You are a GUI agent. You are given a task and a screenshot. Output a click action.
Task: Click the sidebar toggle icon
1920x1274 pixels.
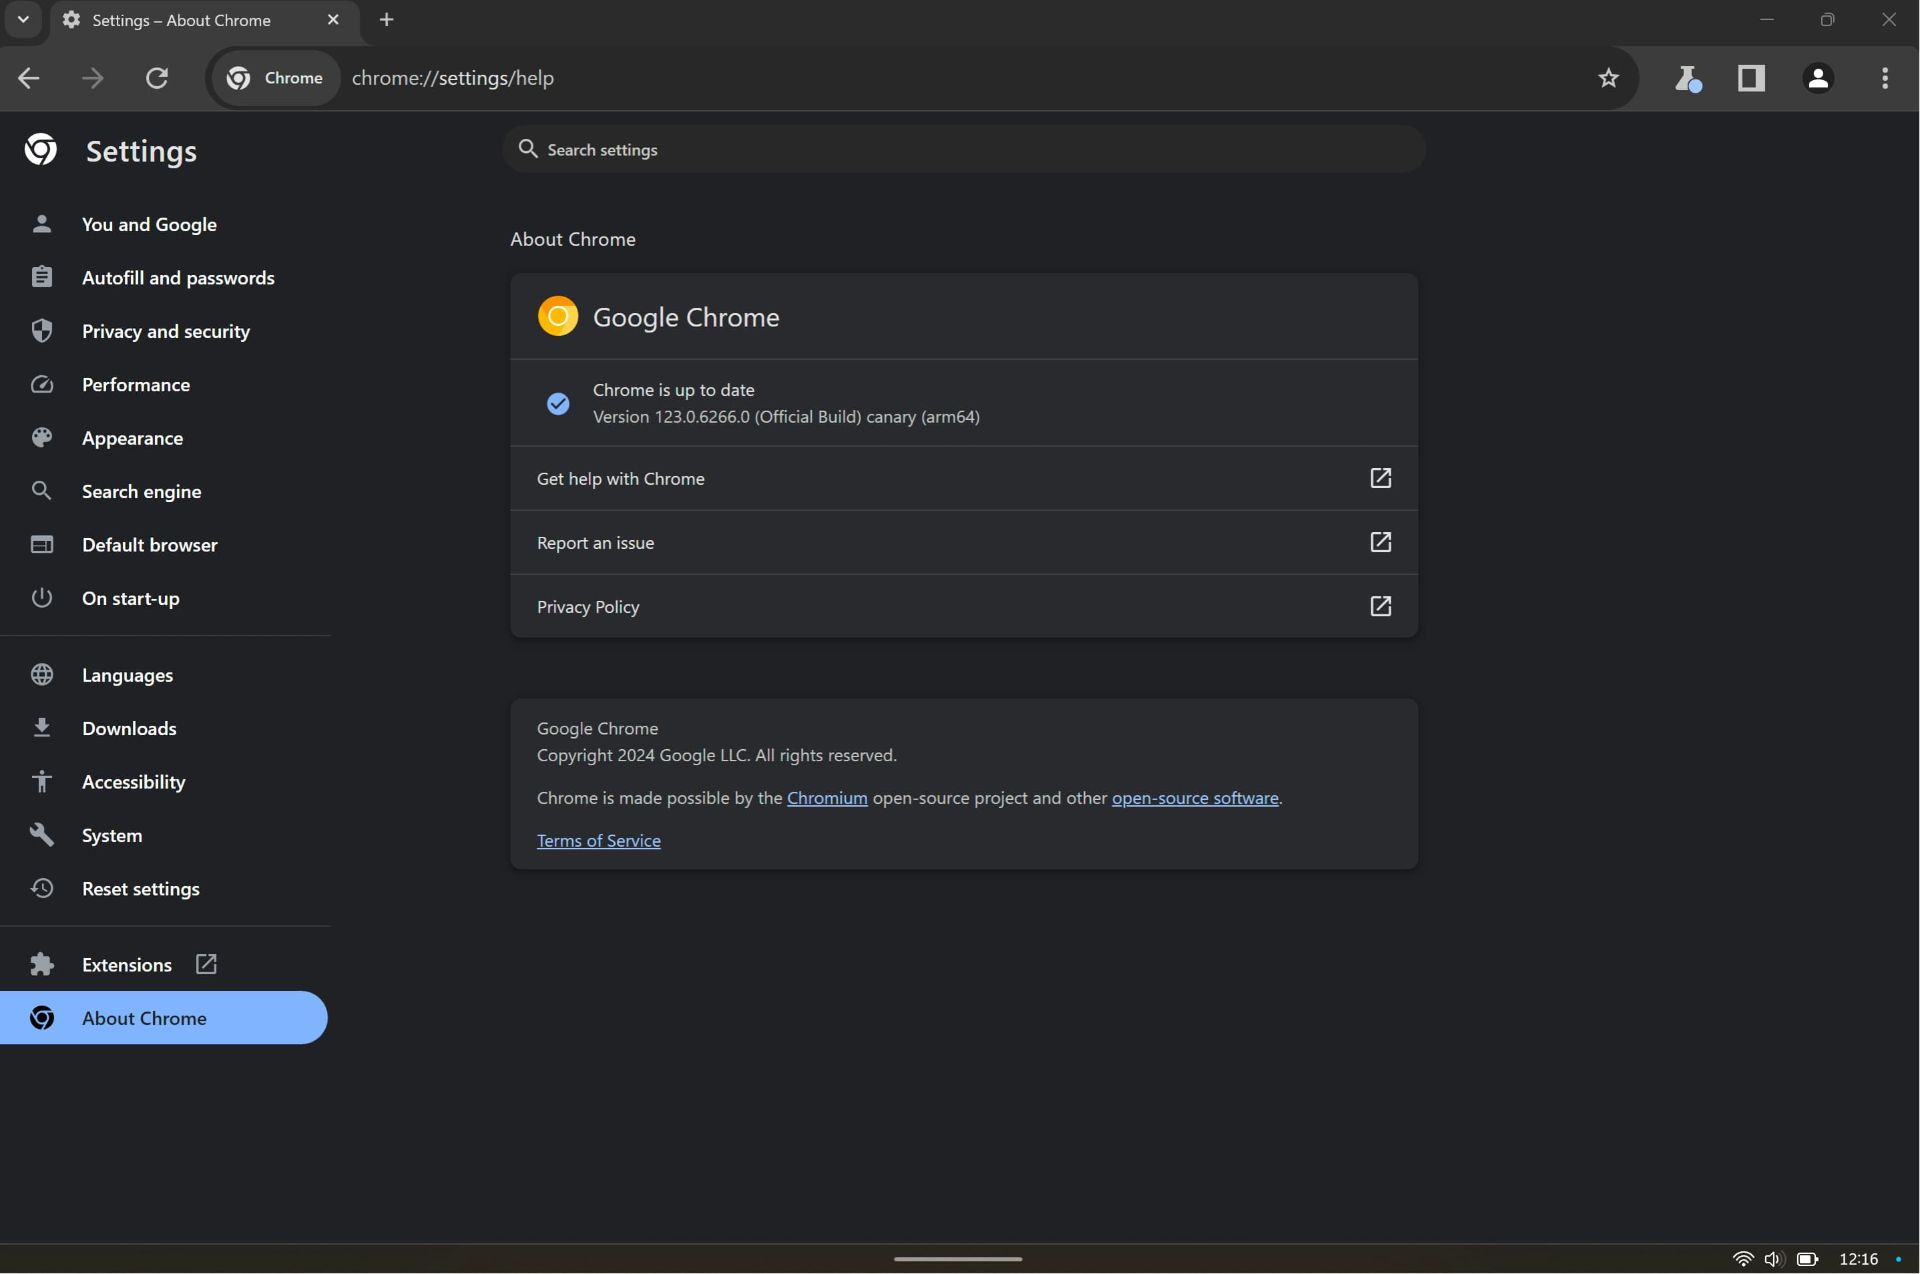1751,78
